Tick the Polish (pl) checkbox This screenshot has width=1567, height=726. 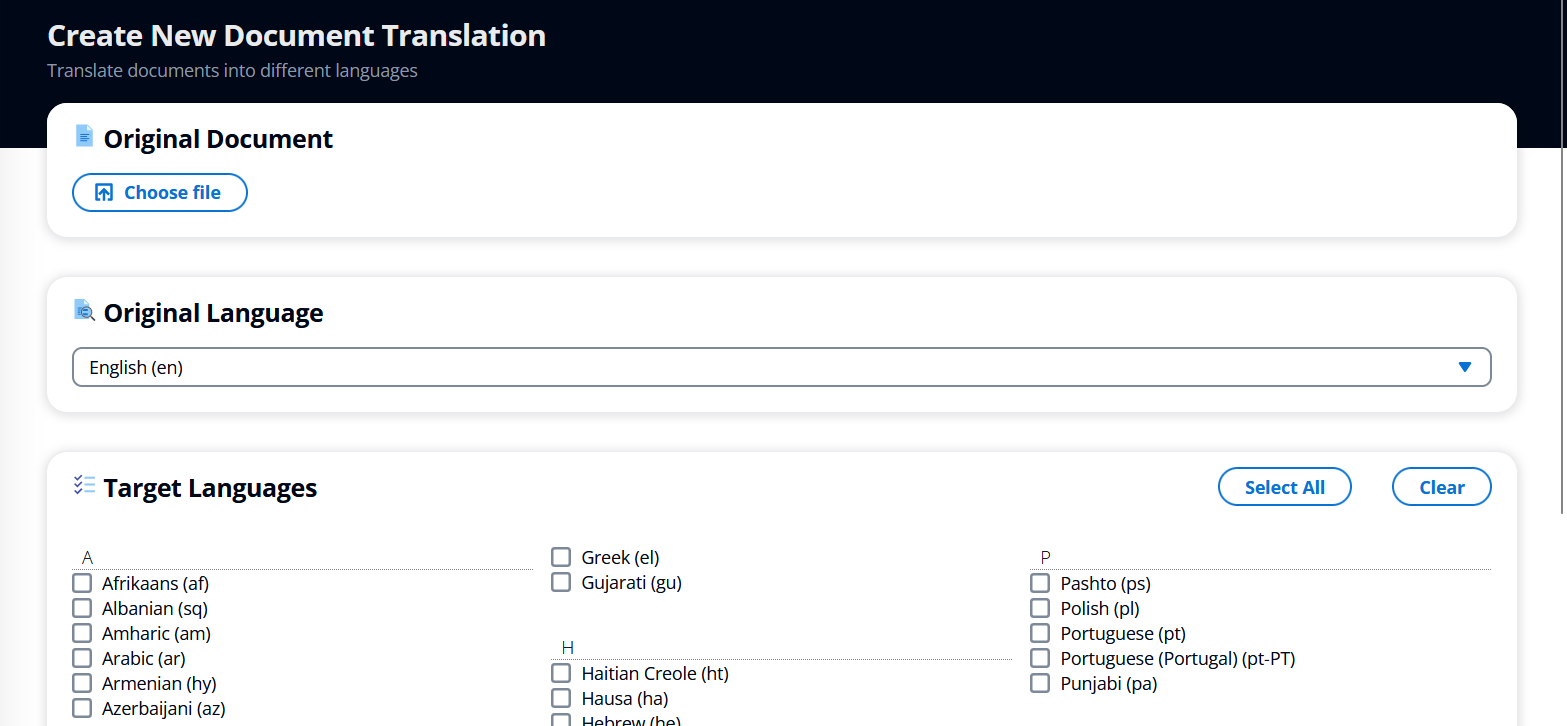[x=1040, y=608]
